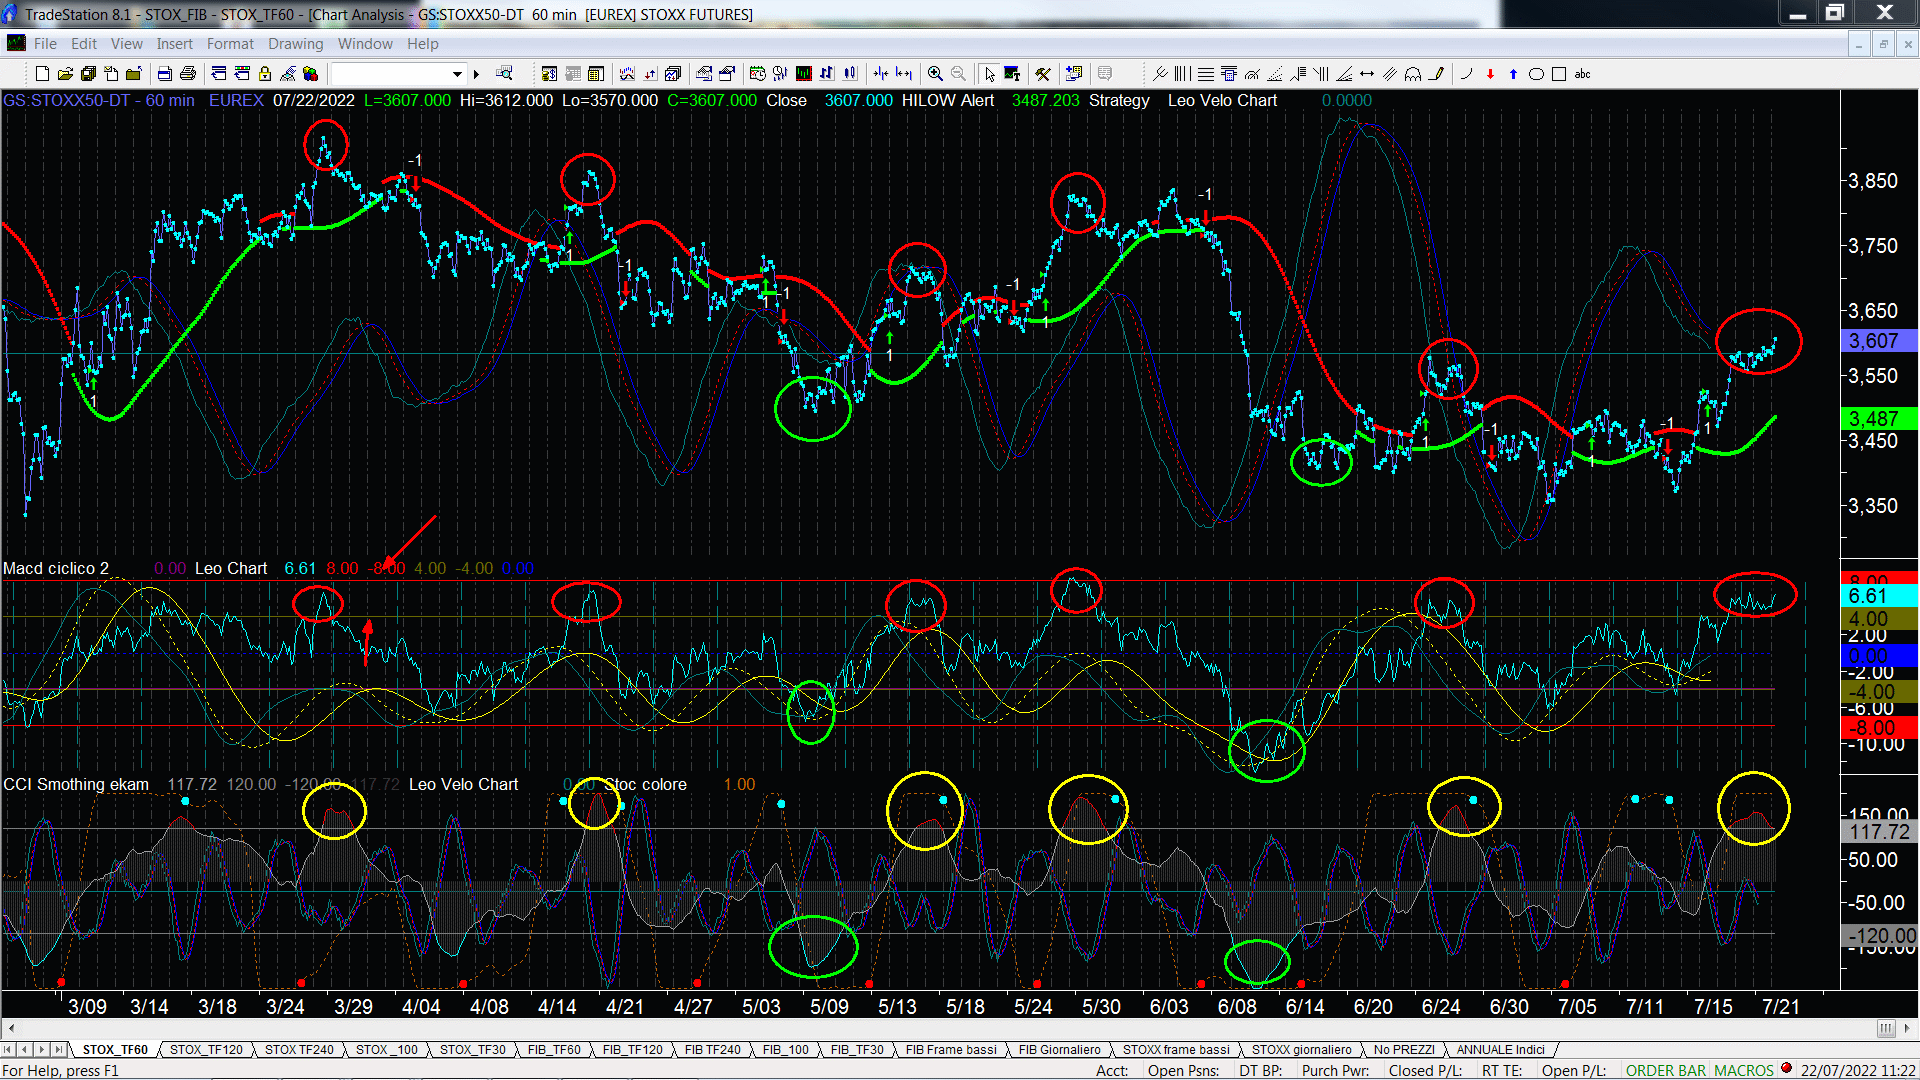The width and height of the screenshot is (1920, 1080).
Task: Click the scroll right arrow of chart scrollbar
Action: [x=1908, y=1028]
